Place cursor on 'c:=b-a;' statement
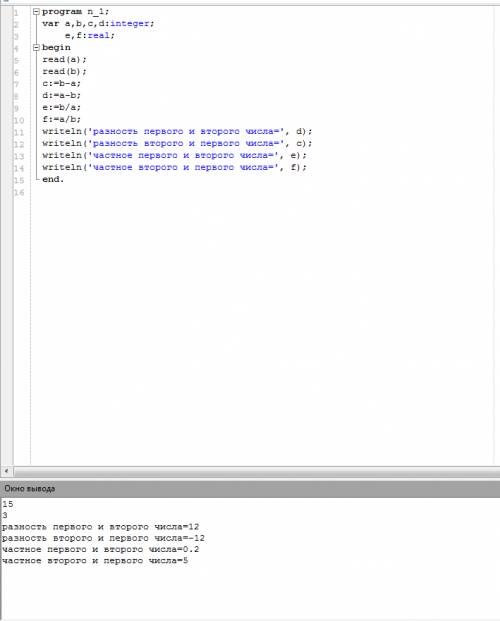 pos(61,83)
